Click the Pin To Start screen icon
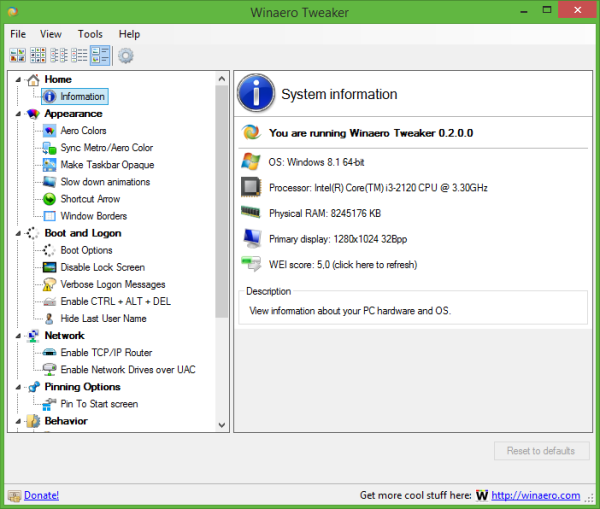The height and width of the screenshot is (509, 600). [x=49, y=404]
